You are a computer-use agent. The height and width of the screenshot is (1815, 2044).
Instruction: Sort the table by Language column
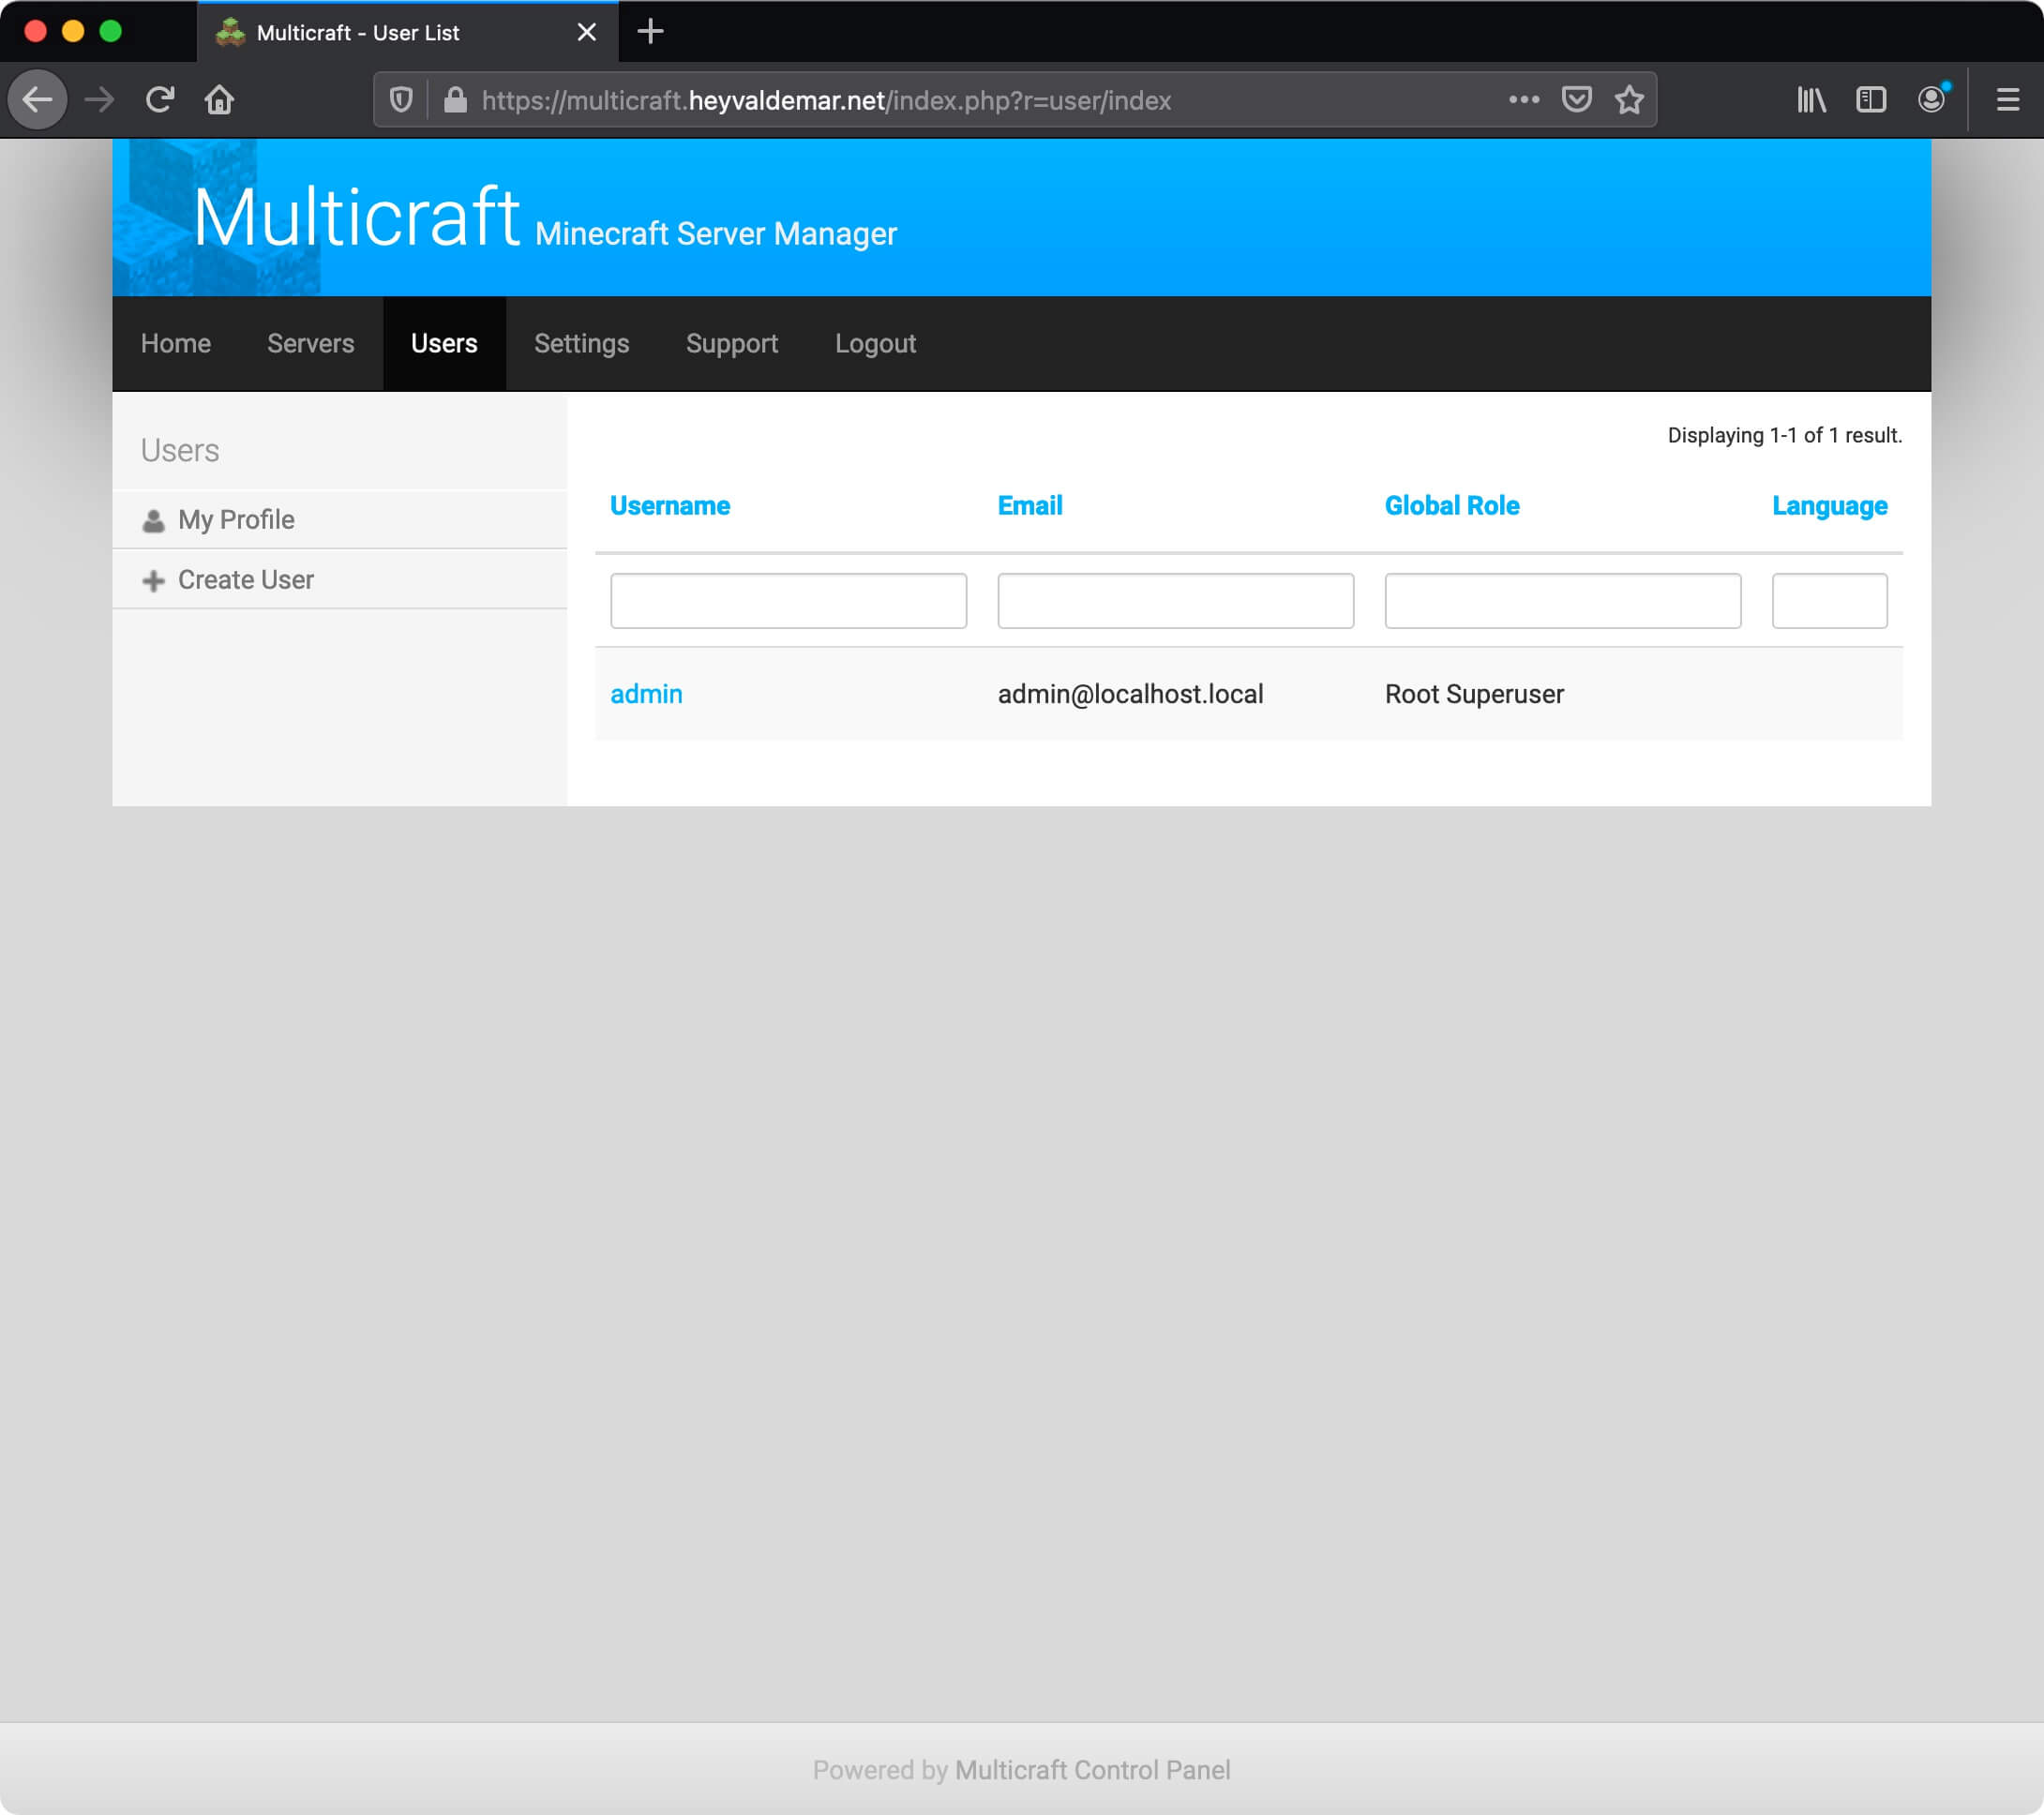tap(1829, 506)
